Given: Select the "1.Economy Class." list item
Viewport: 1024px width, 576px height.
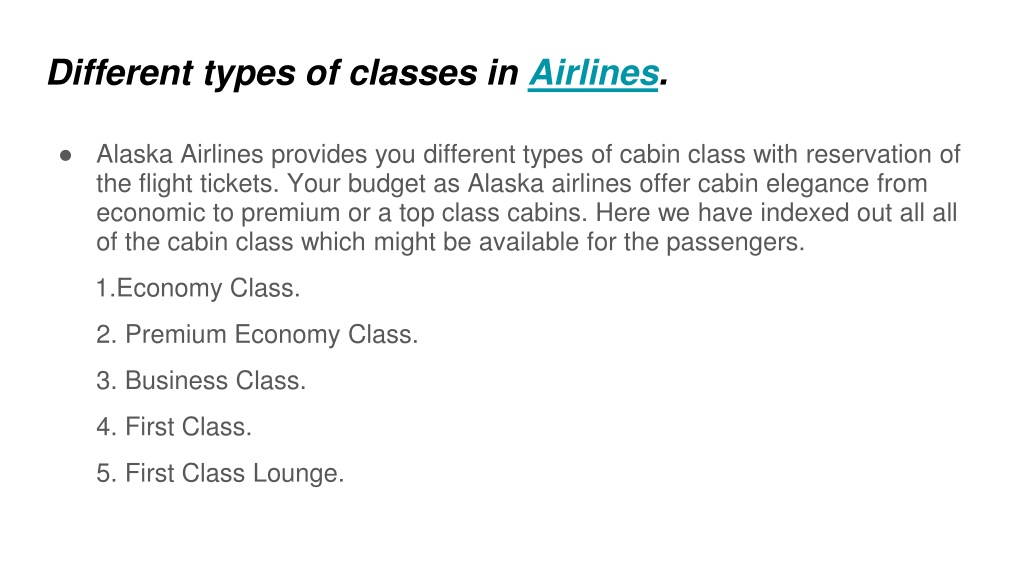Looking at the screenshot, I should 199,289.
